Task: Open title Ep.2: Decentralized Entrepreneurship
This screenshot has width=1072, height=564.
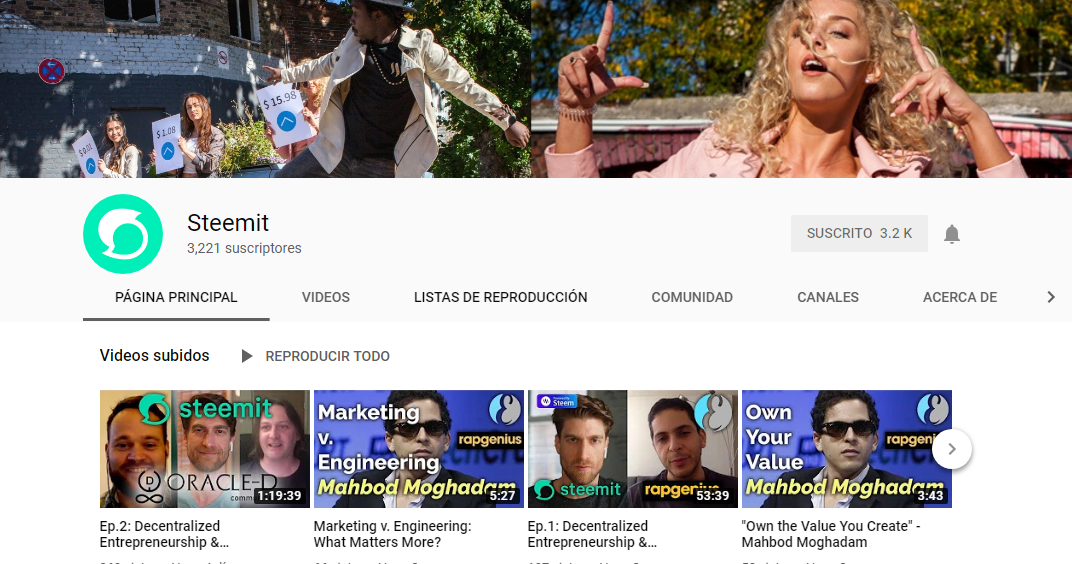Action: coord(164,534)
